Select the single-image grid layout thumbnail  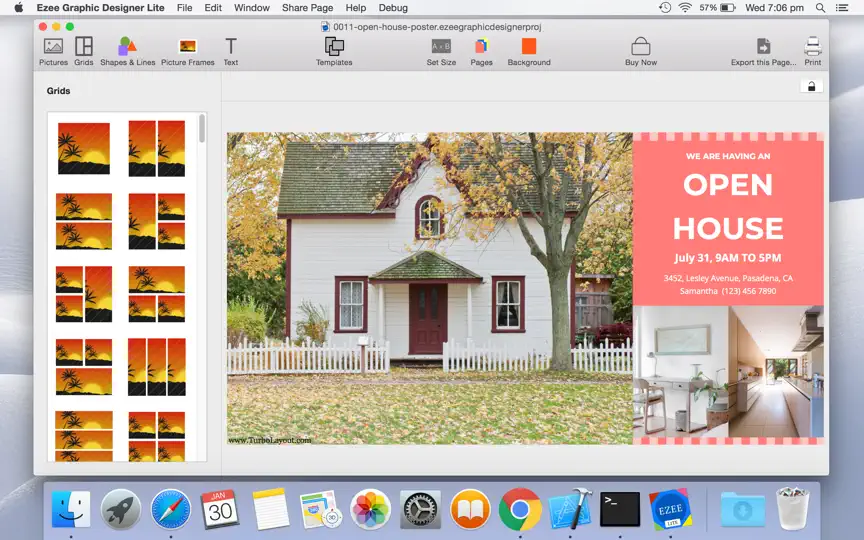click(x=84, y=148)
